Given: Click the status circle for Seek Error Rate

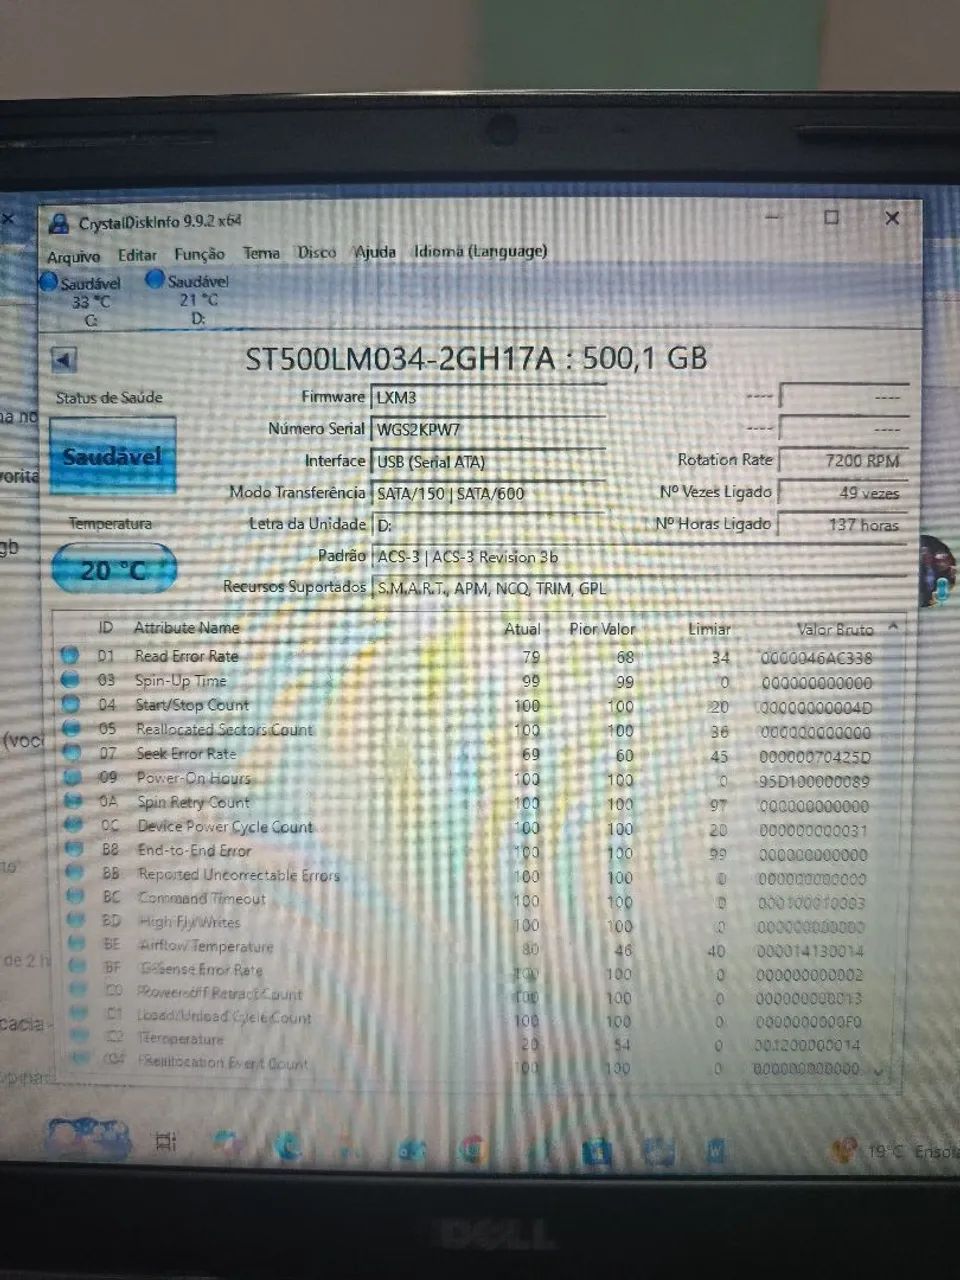Looking at the screenshot, I should (72, 753).
